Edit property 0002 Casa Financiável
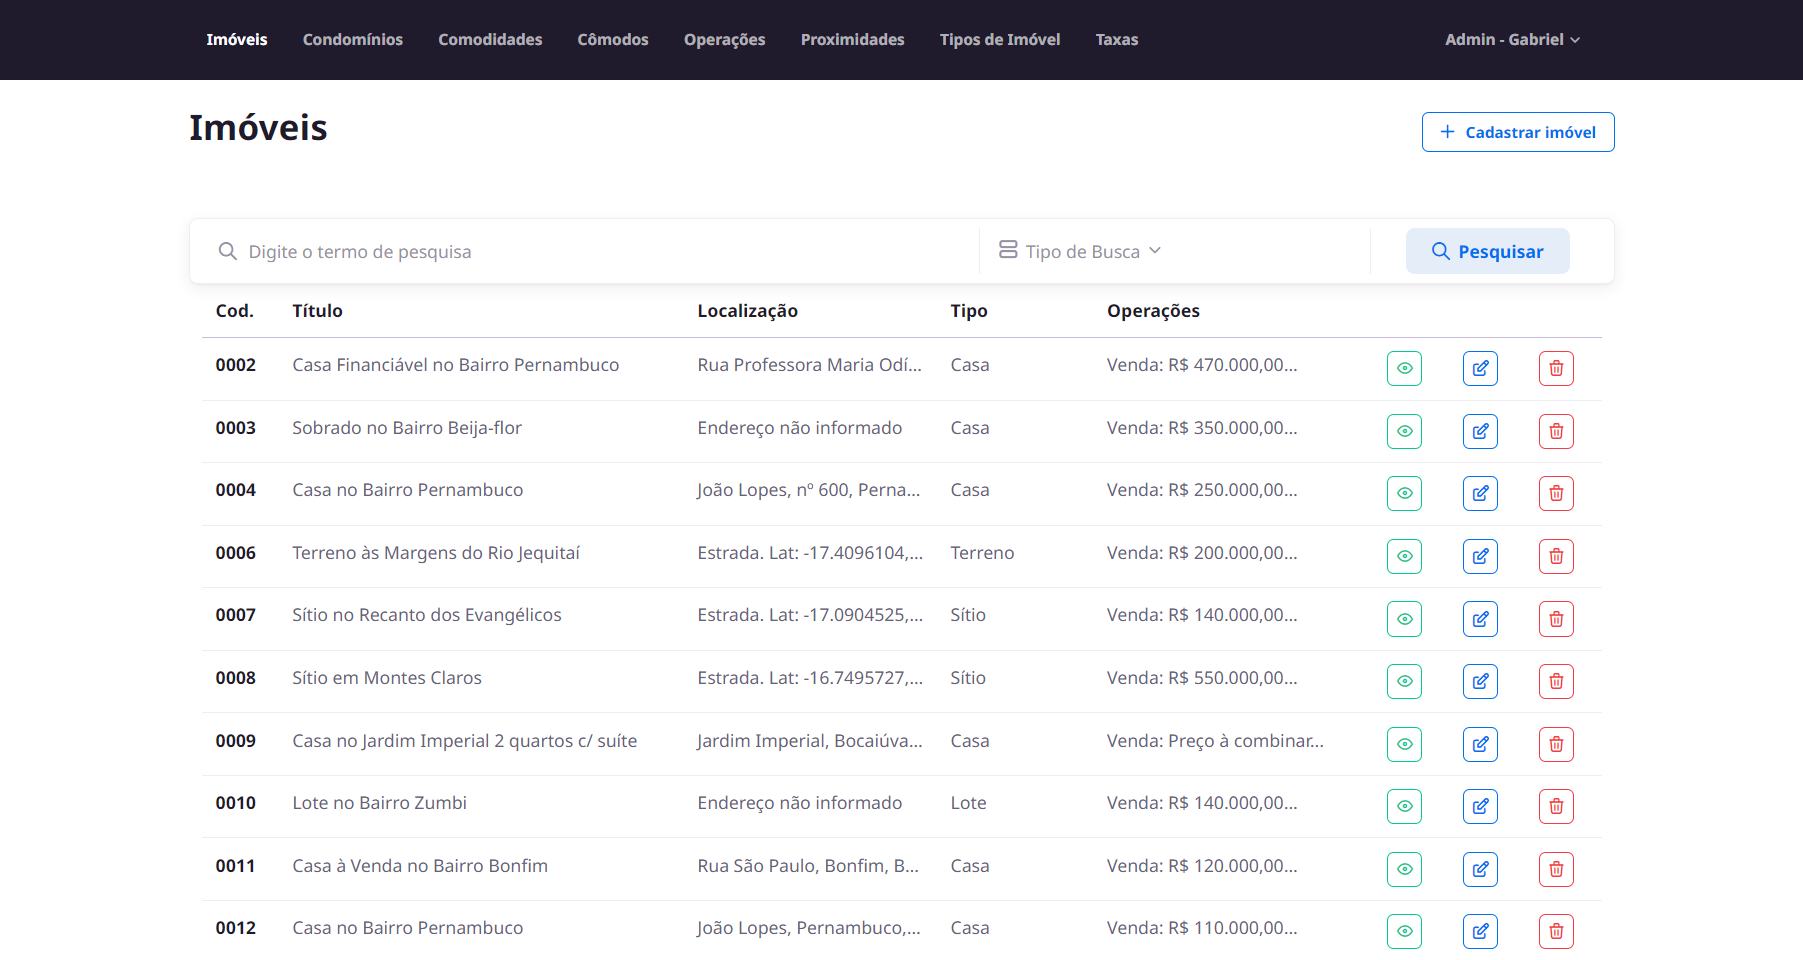 tap(1480, 368)
